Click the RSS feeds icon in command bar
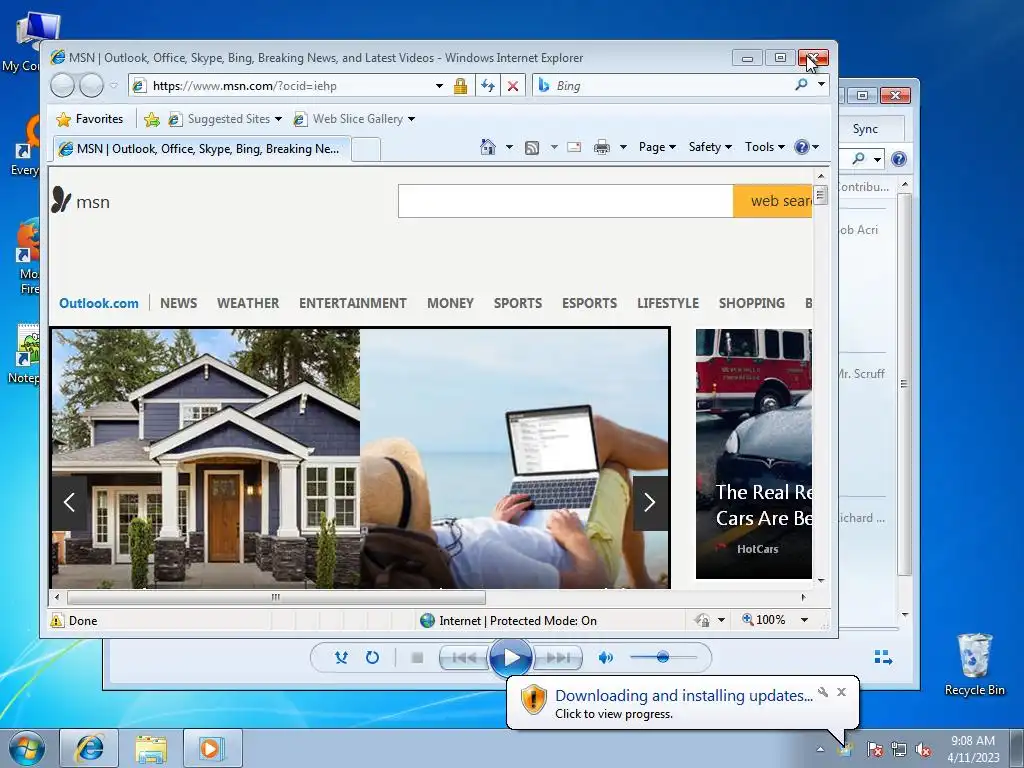 (x=532, y=148)
